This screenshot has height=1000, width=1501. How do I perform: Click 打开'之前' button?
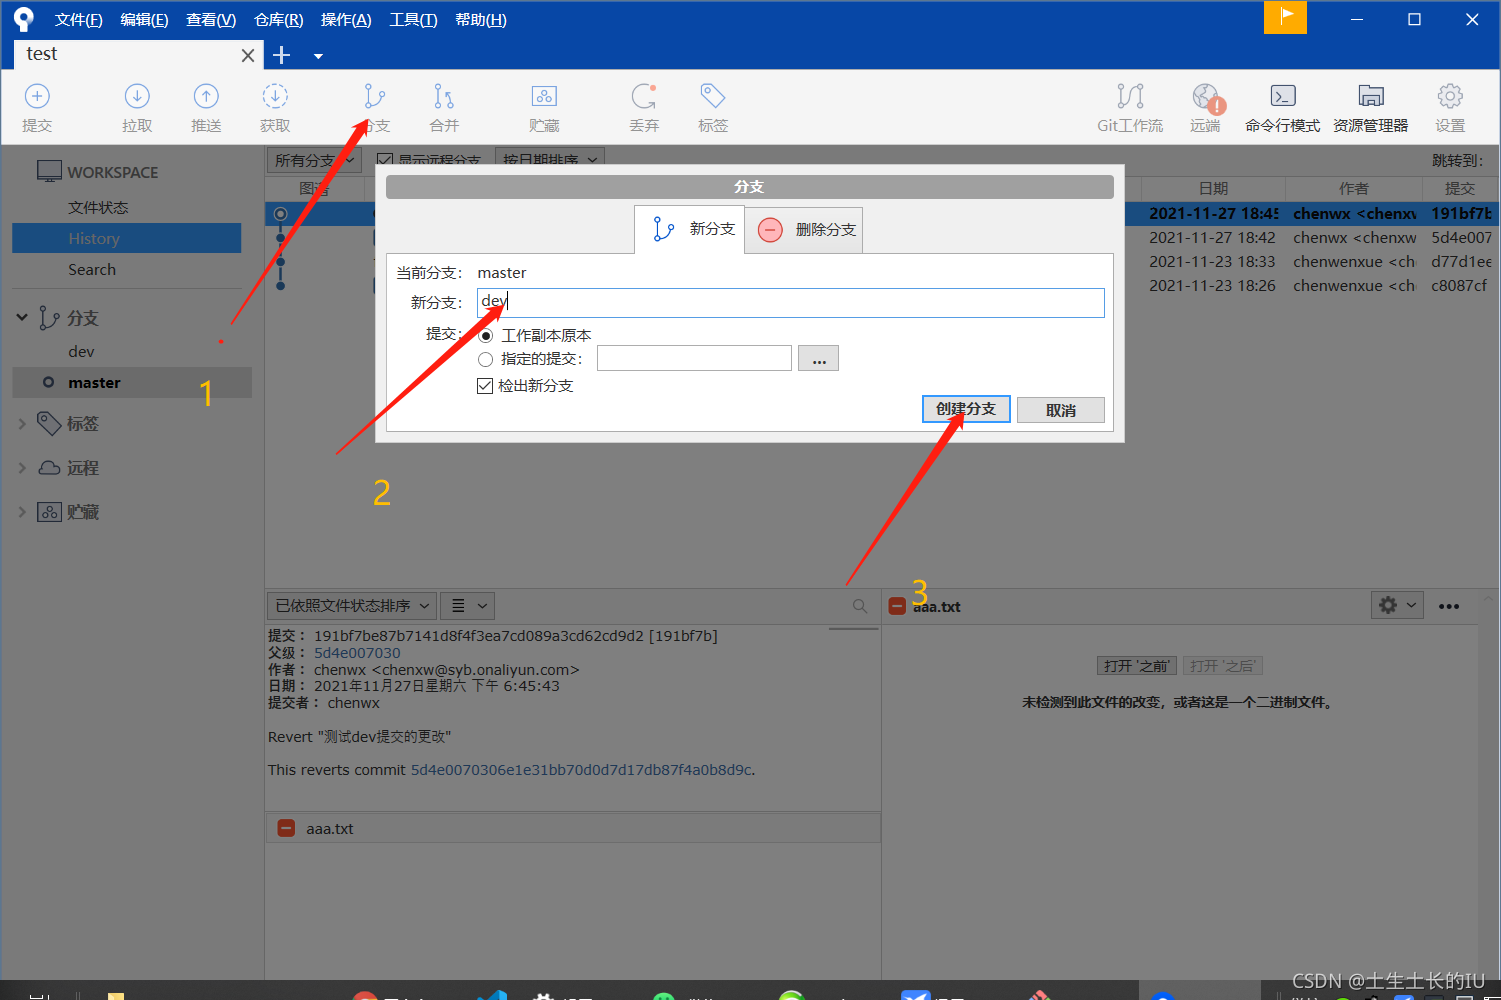[1137, 666]
